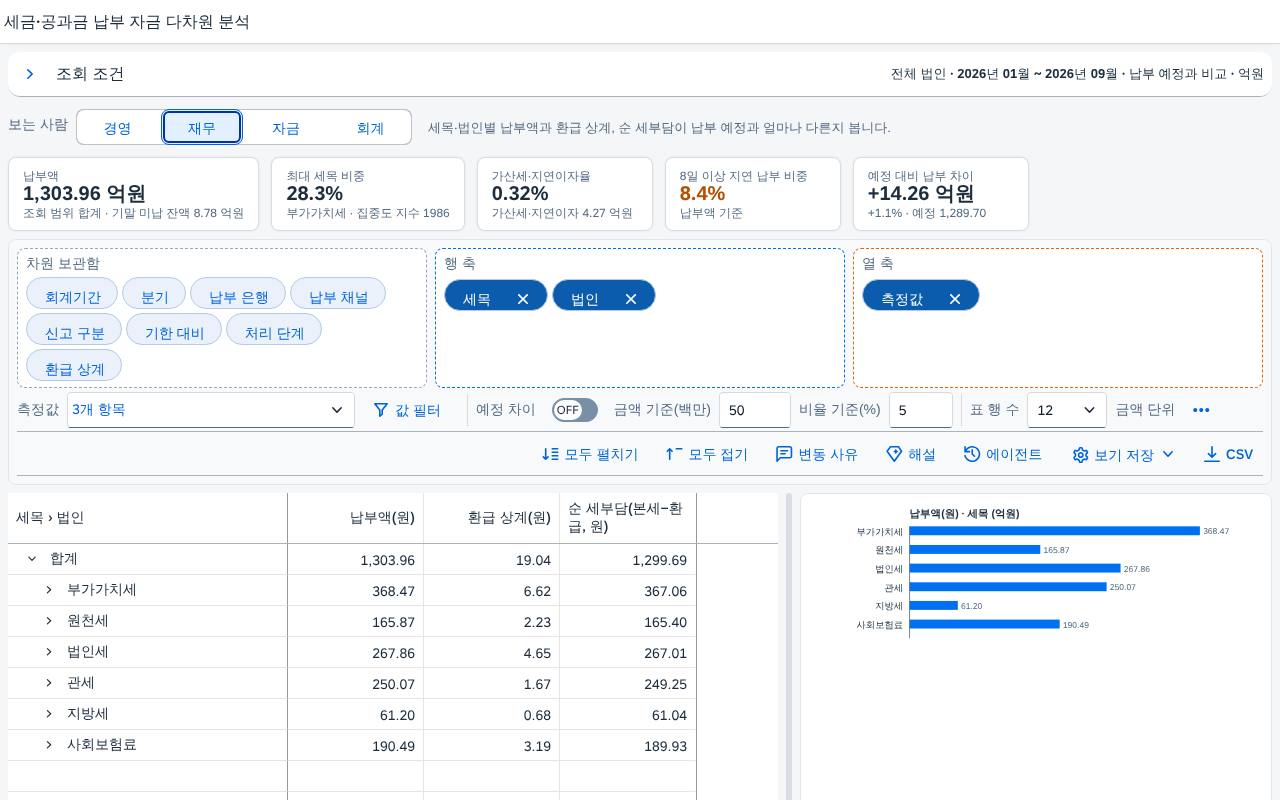Launch the 에이전트 assistant

(x=1003, y=454)
